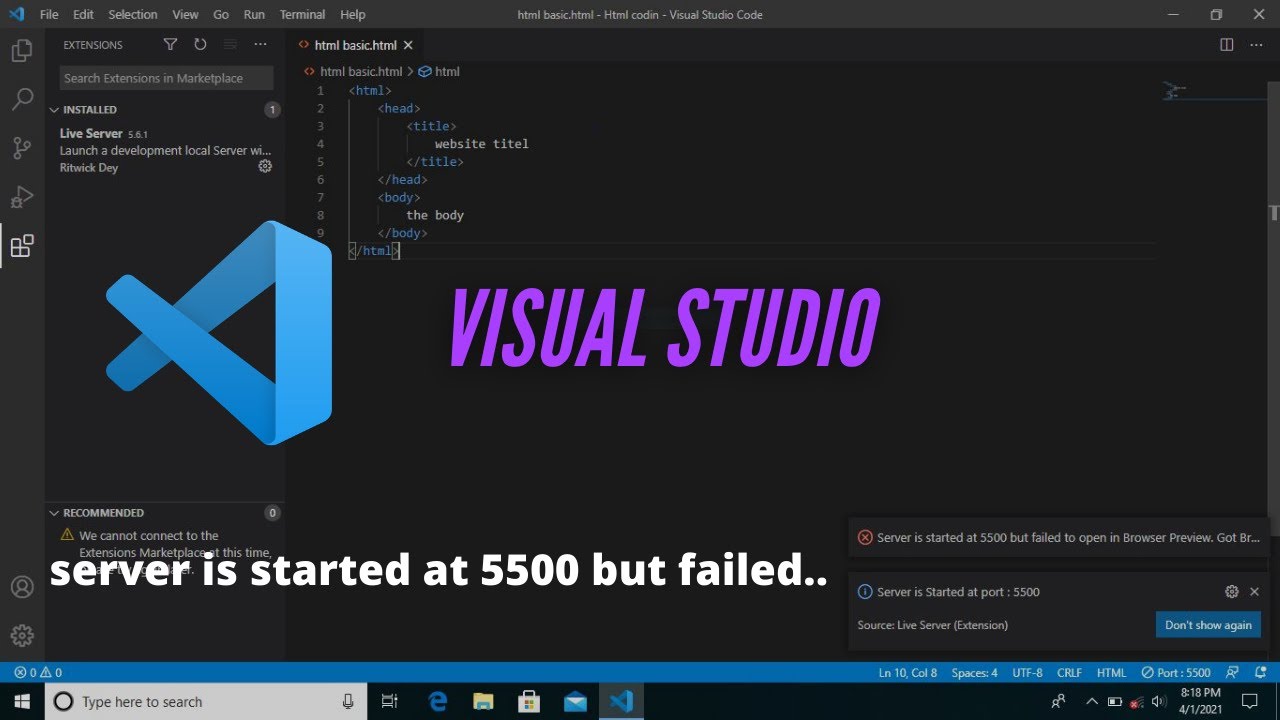
Task: Select the html basic.html editor tab
Action: [x=355, y=45]
